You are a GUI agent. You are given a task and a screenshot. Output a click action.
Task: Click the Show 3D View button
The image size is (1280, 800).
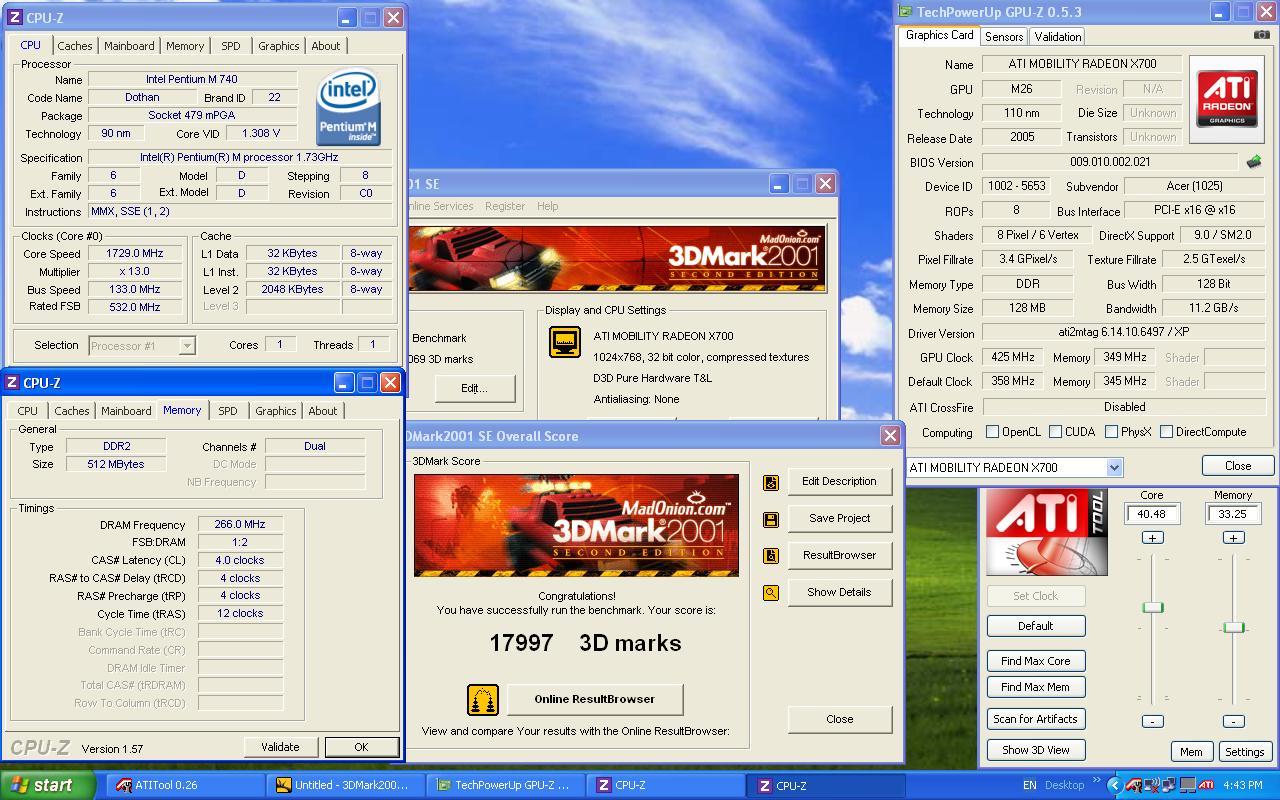(x=1036, y=750)
